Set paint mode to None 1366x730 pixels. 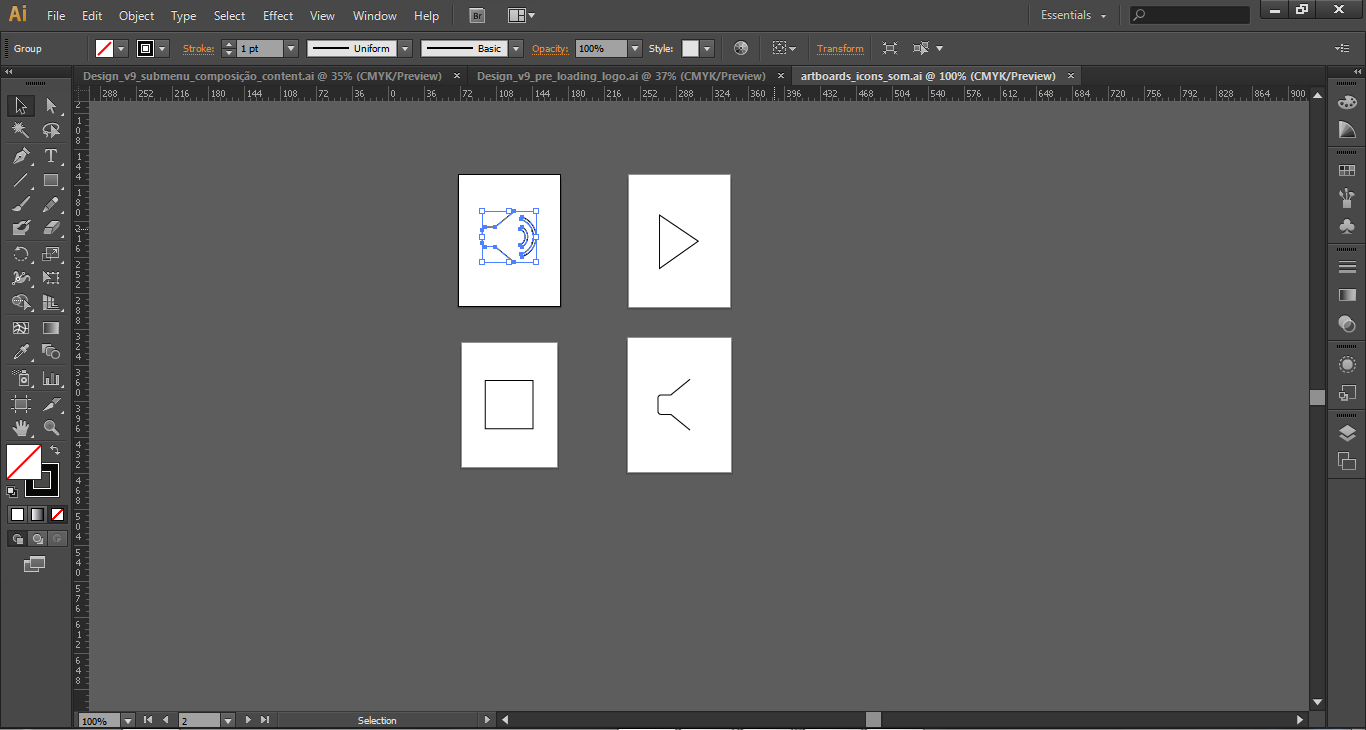[57, 515]
